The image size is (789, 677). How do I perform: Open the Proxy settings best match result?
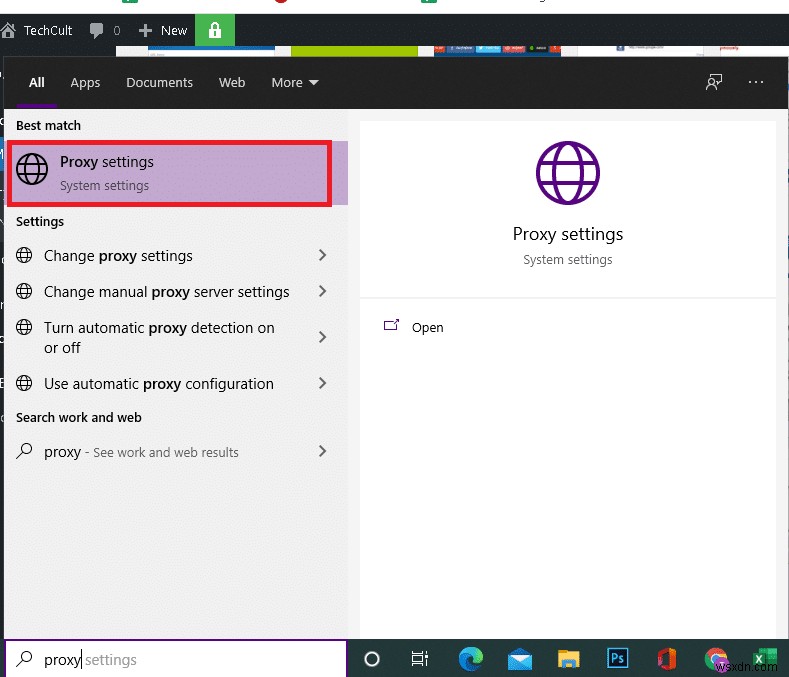click(168, 173)
